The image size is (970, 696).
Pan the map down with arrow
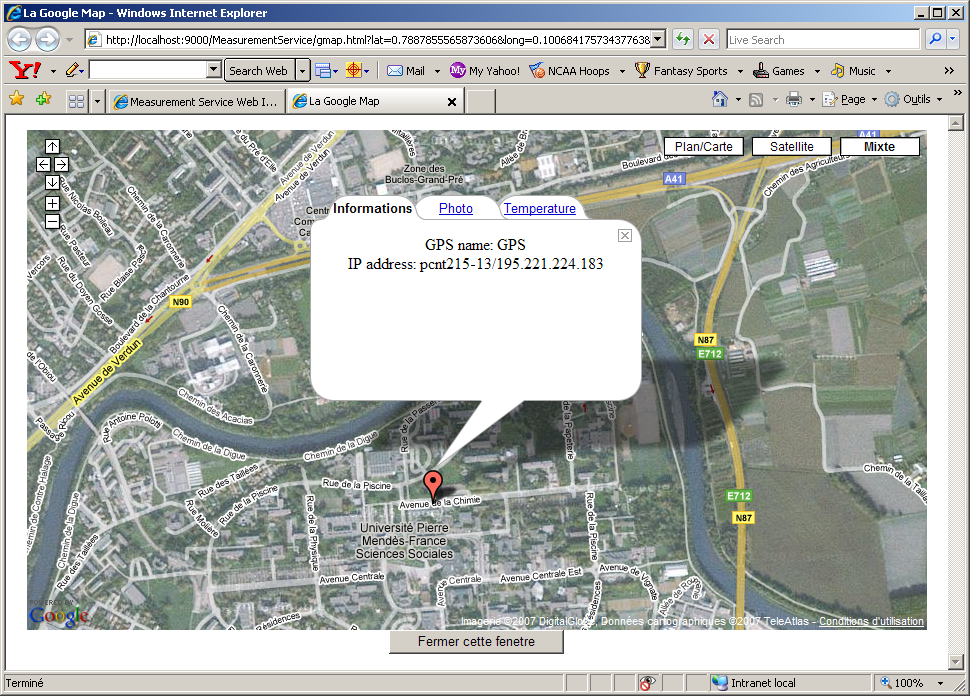coord(53,183)
